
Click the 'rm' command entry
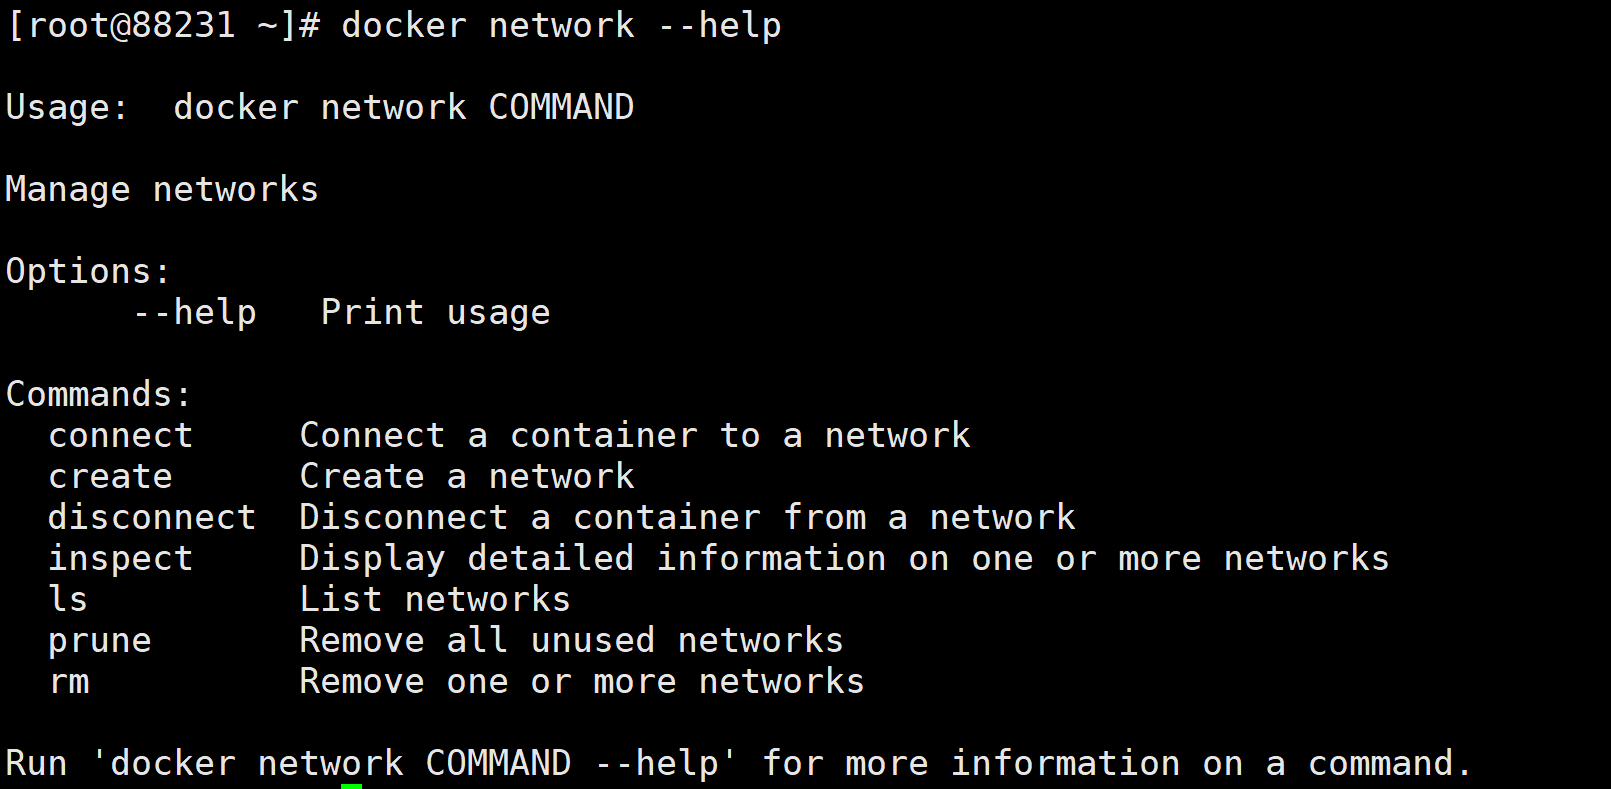tap(70, 682)
